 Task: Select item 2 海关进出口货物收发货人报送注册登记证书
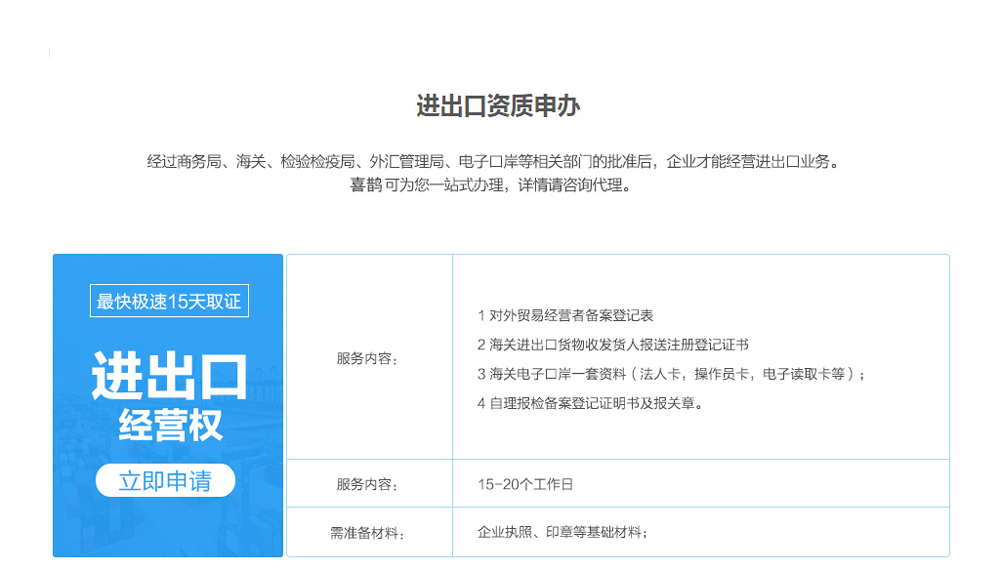613,344
